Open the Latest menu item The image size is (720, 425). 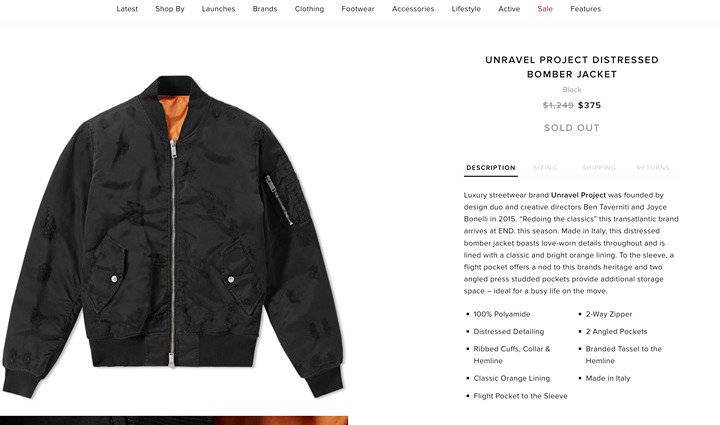coord(127,9)
